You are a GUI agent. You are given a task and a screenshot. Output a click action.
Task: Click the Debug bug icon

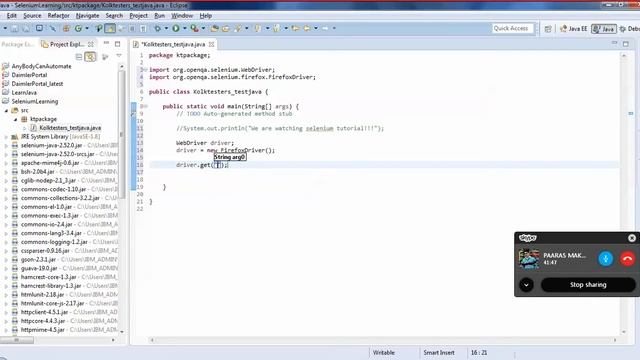[x=158, y=29]
